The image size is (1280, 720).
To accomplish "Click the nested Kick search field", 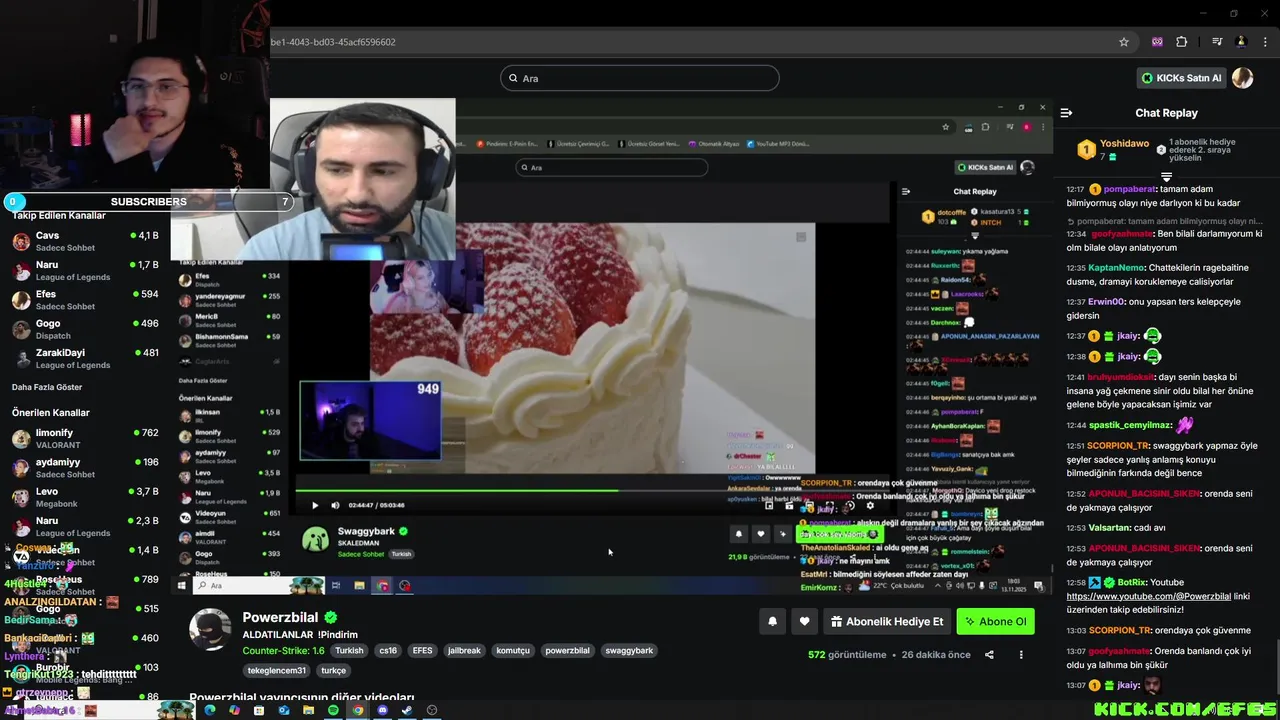I will click(x=611, y=167).
